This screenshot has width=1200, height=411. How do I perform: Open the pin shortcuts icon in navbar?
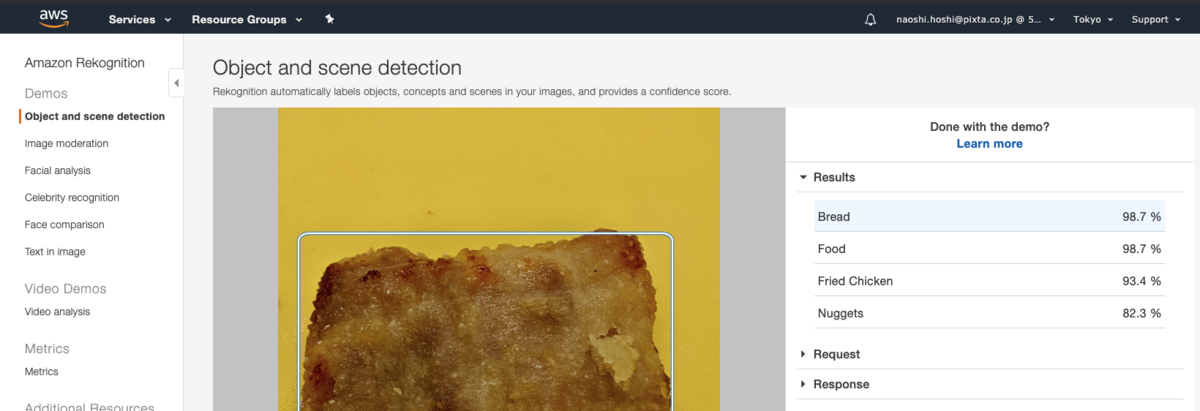tap(330, 19)
